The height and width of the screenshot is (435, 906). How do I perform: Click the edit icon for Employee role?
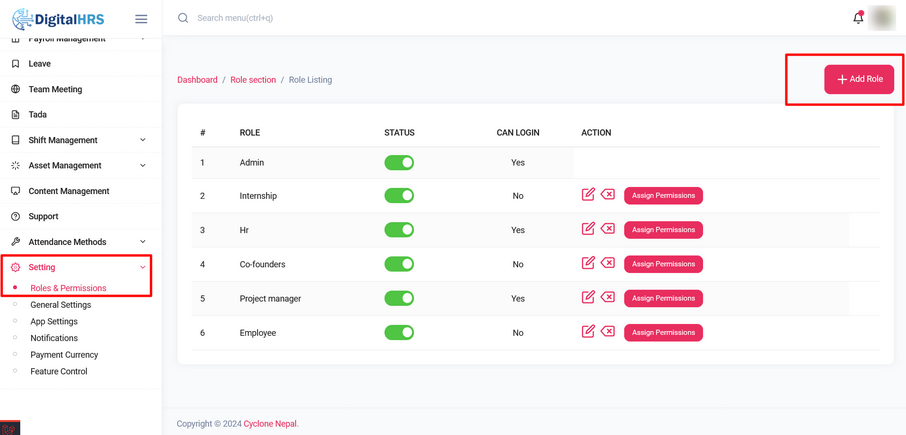(588, 331)
